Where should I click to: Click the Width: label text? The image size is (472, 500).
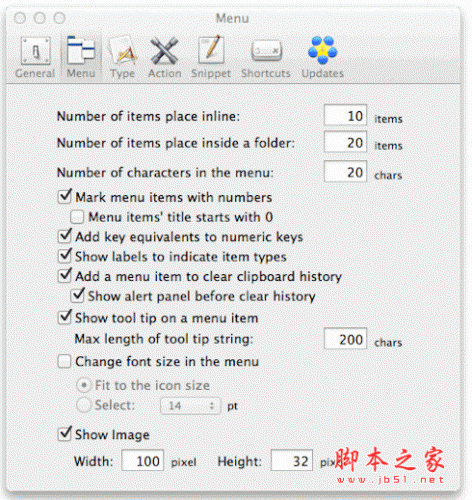[x=94, y=462]
